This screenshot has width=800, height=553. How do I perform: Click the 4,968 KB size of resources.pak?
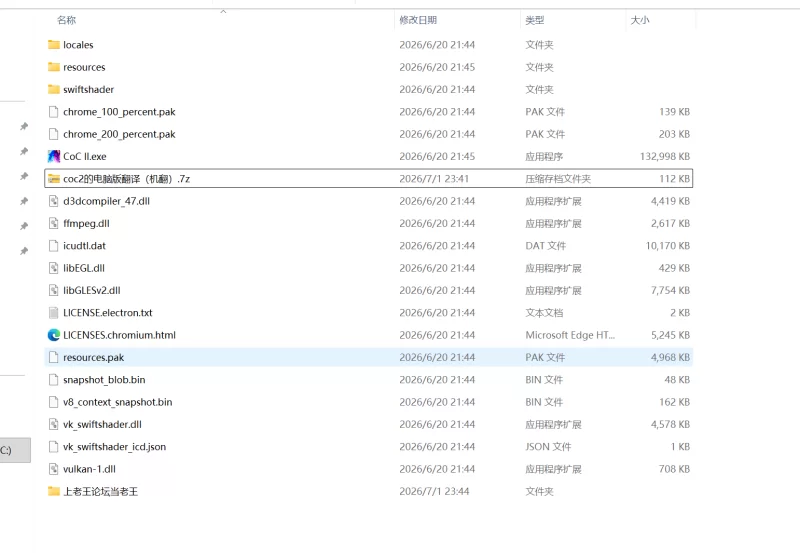pyautogui.click(x=670, y=358)
